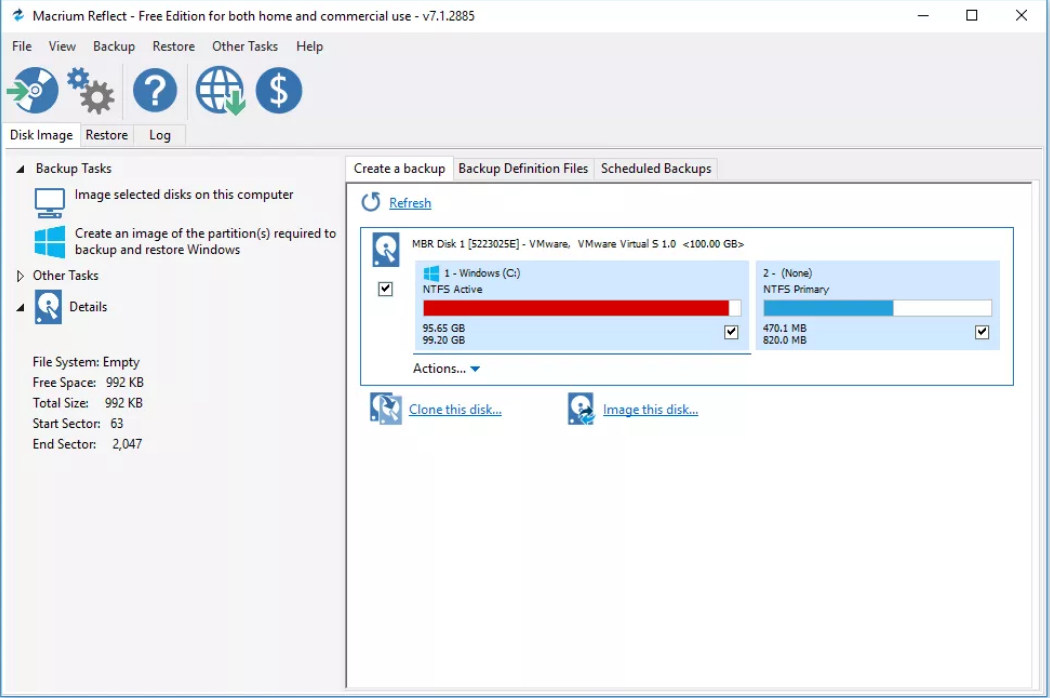Viewport: 1050px width, 698px height.
Task: Open the Other Tasks menu in menu bar
Action: tap(245, 46)
